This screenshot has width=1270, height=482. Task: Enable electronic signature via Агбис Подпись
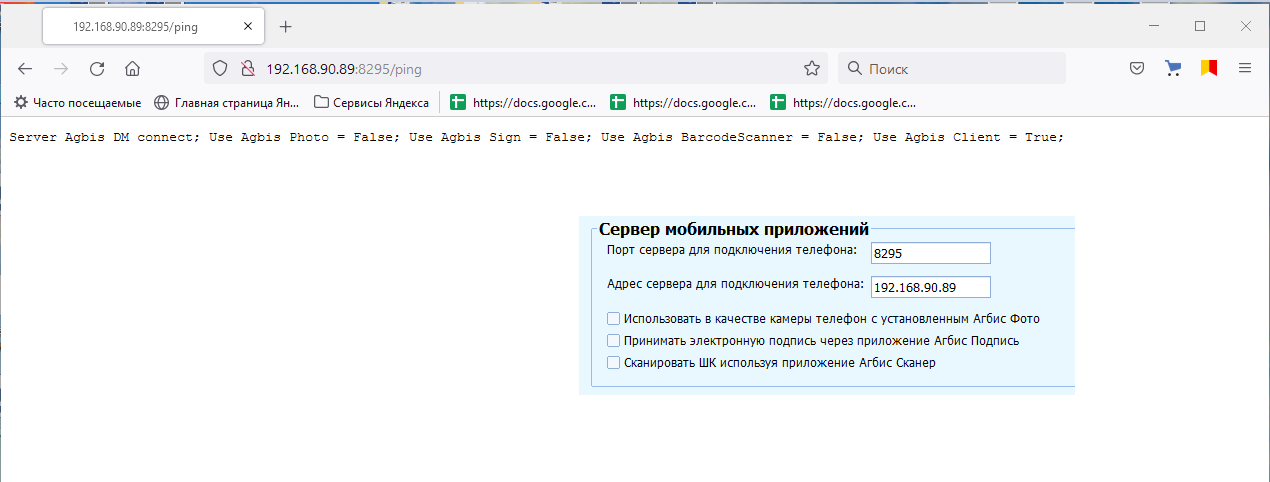click(x=614, y=341)
